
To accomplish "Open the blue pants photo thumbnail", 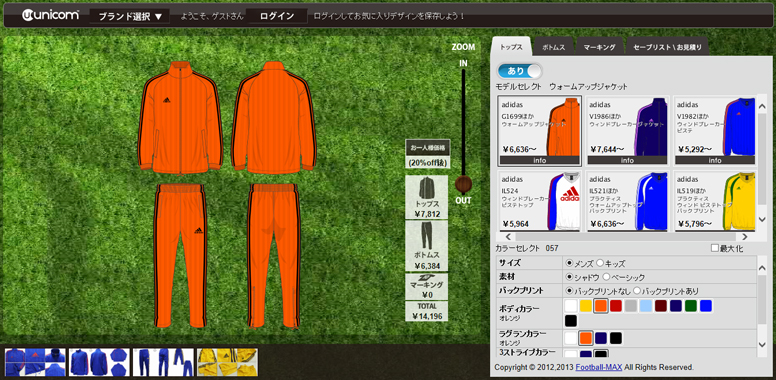I will 163,362.
